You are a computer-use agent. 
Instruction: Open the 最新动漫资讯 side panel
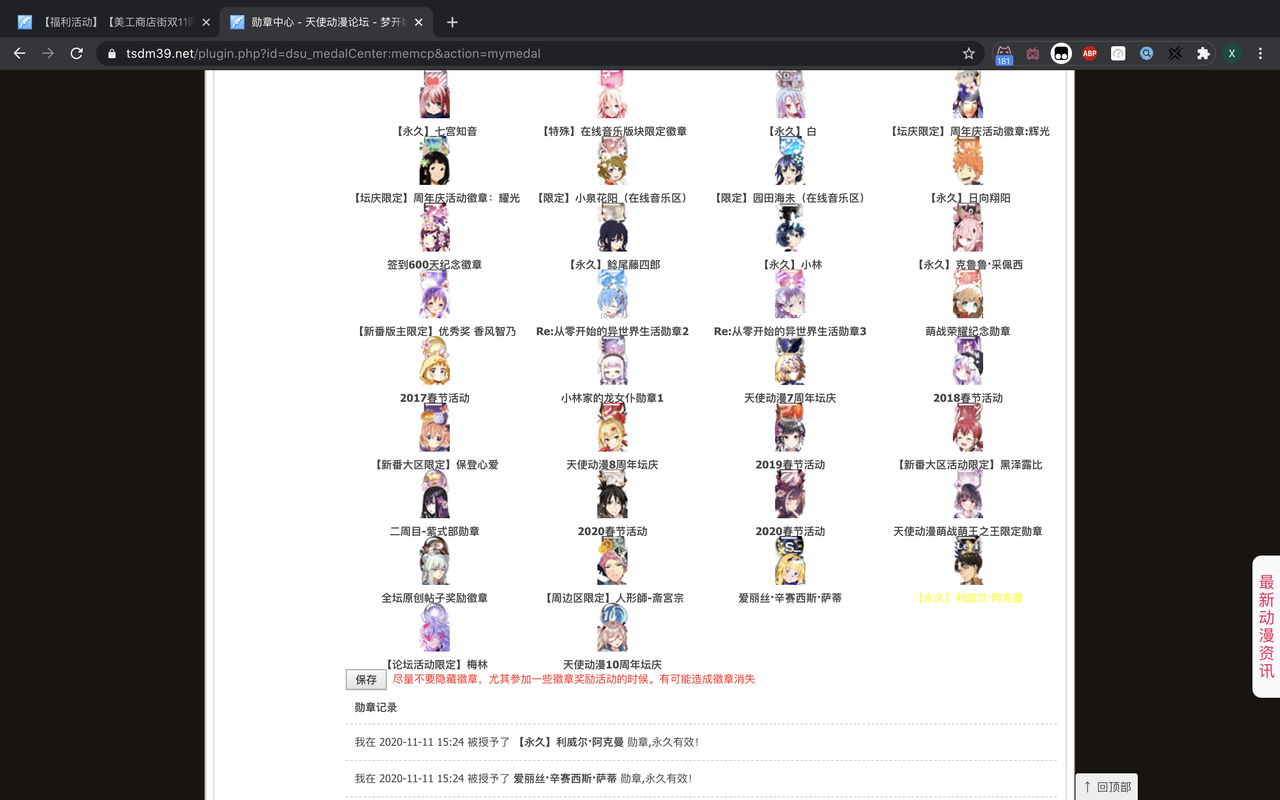(x=1266, y=626)
